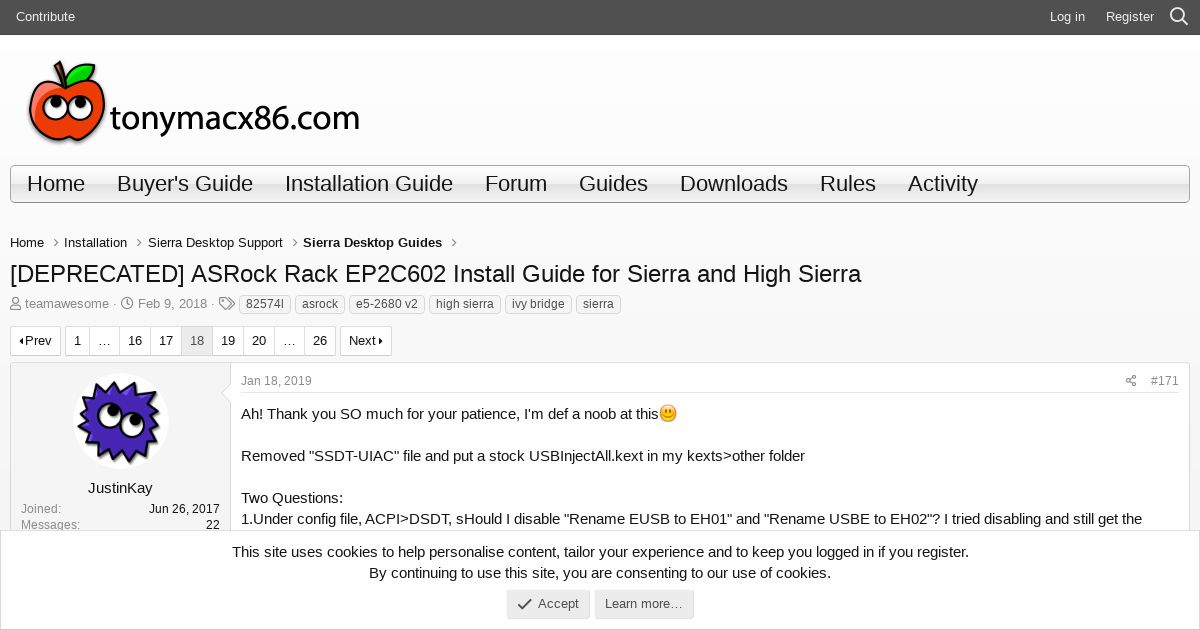Open the Guides menu item

click(613, 184)
